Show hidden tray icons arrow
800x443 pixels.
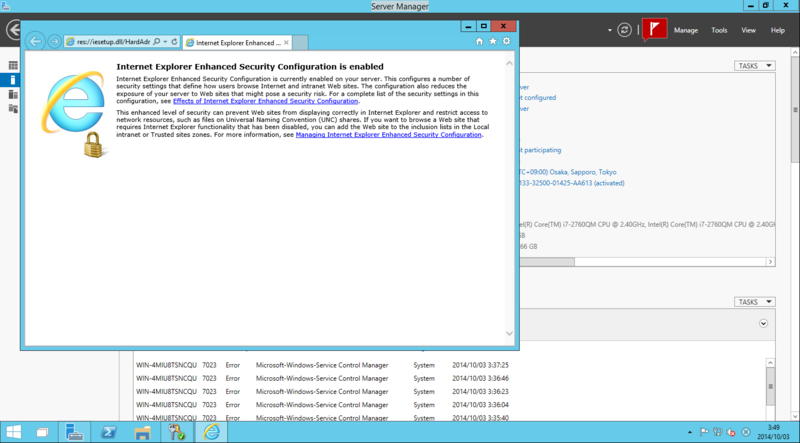[690, 432]
